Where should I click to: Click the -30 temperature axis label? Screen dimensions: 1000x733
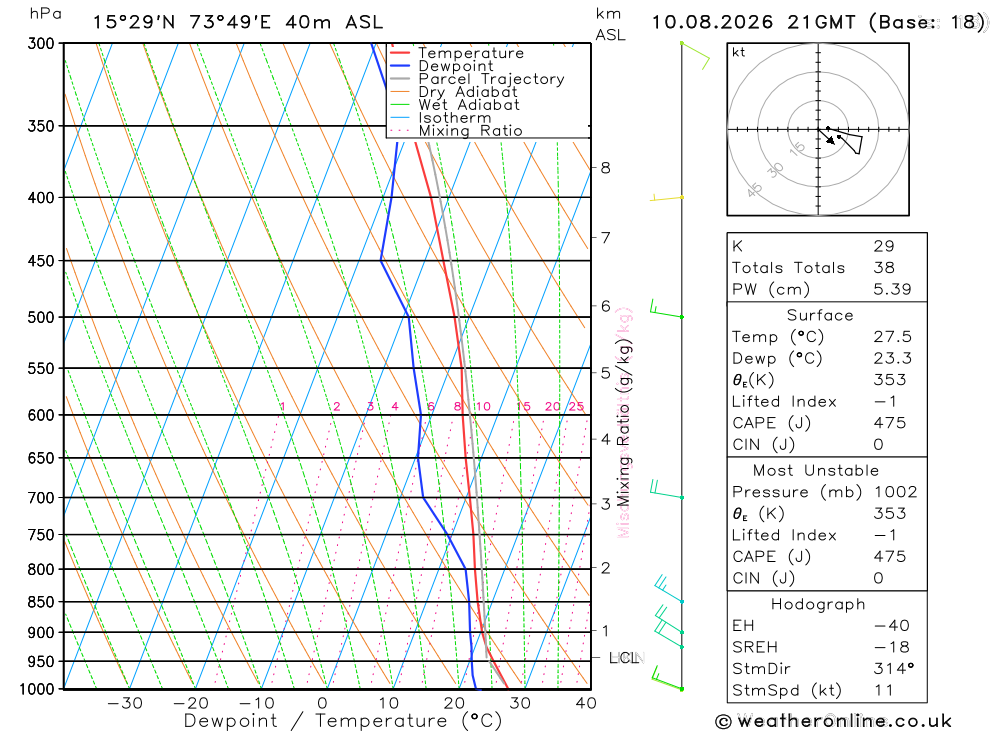[x=125, y=703]
